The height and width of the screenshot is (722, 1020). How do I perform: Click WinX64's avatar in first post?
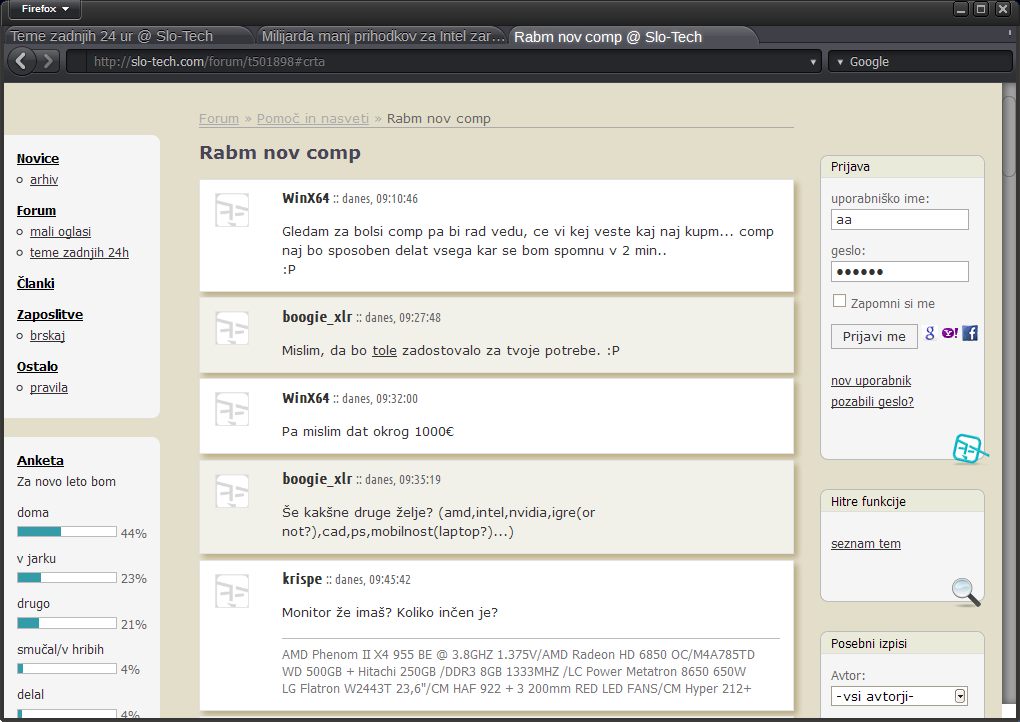tap(232, 210)
